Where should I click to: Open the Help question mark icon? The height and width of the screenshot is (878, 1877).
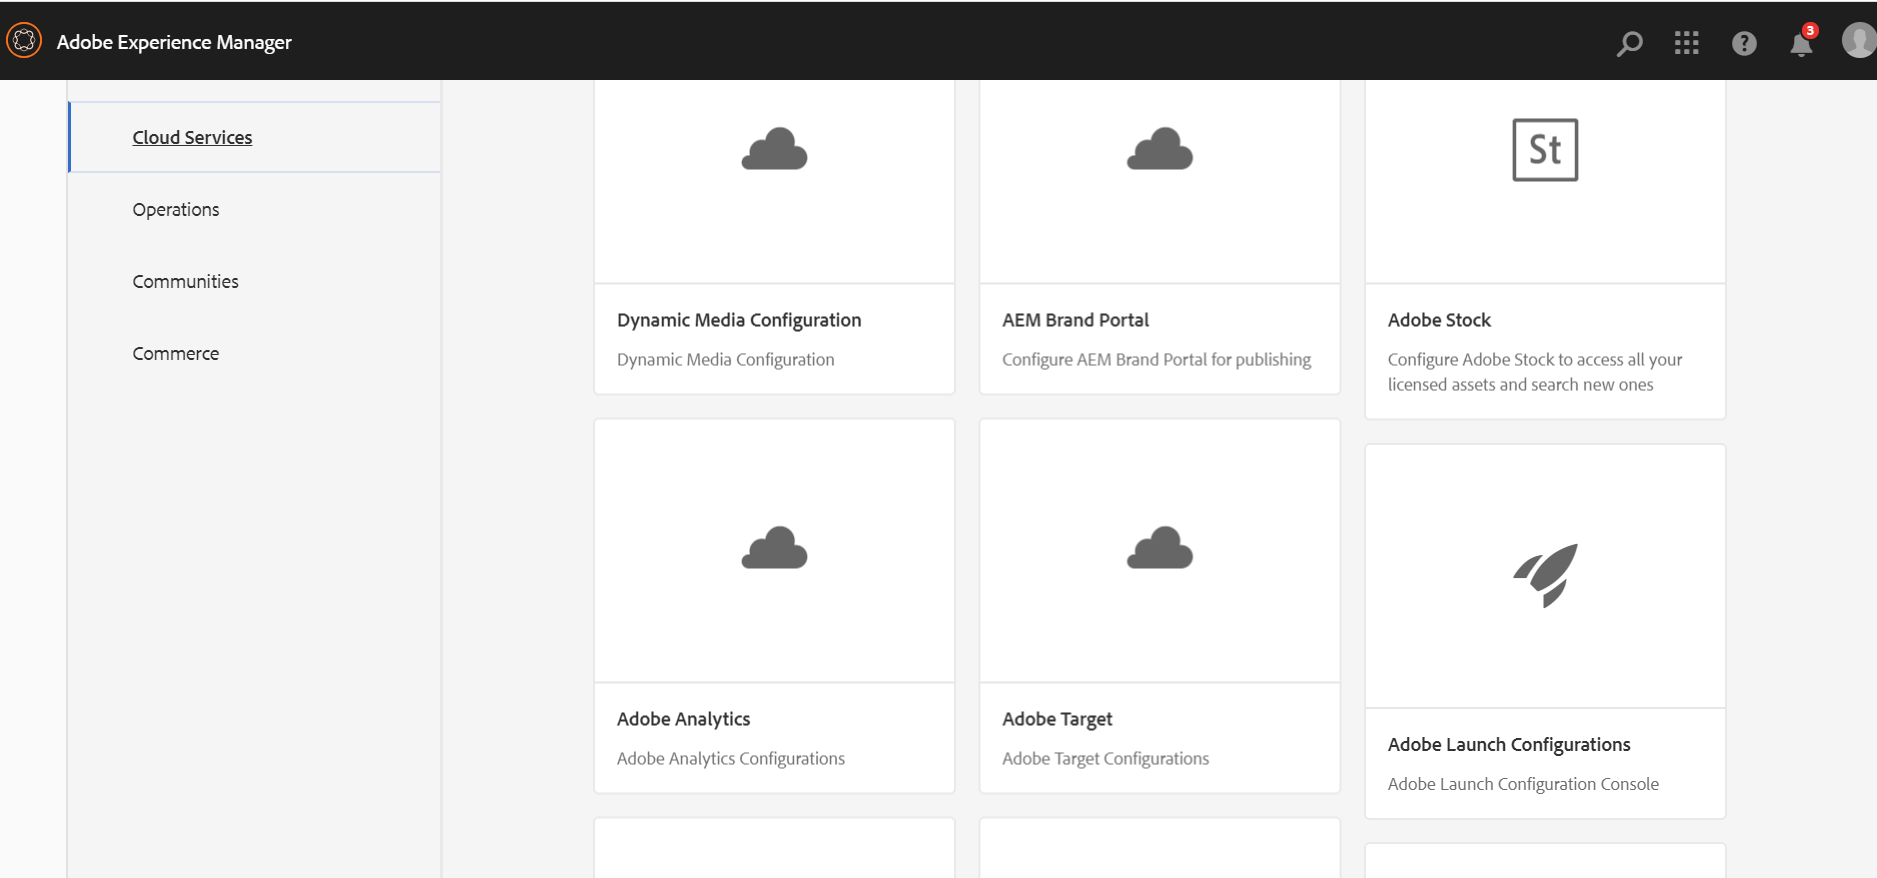click(1744, 43)
